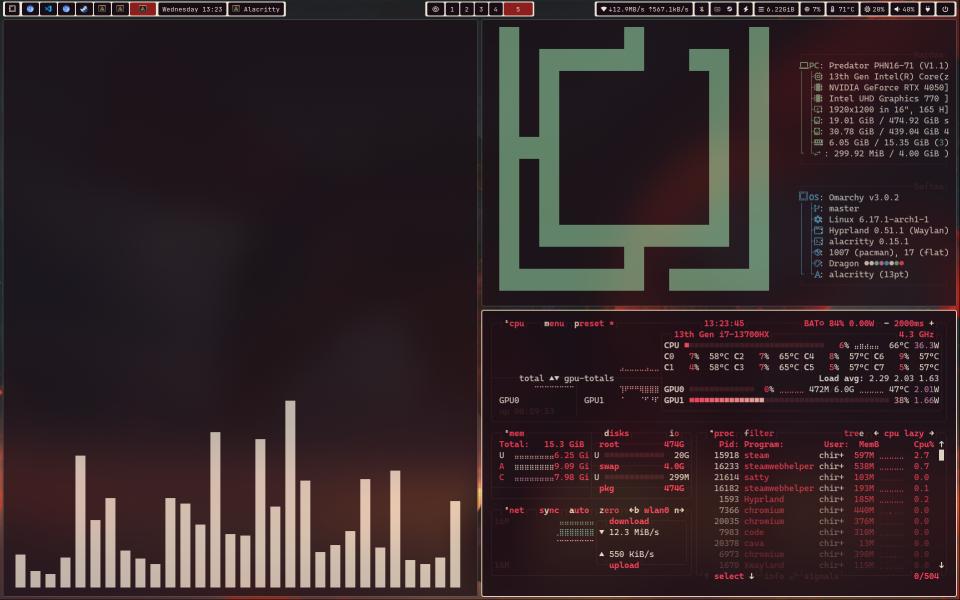This screenshot has width=960, height=600.
Task: Click the Steam icon in the taskbar
Action: 84,9
